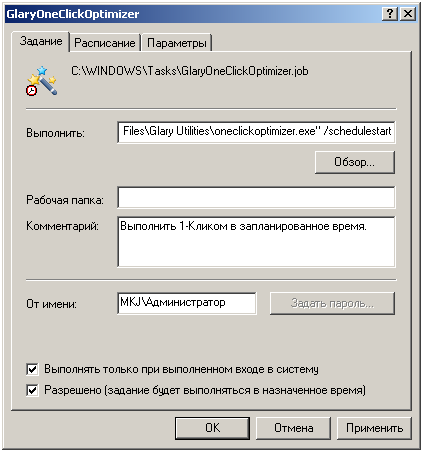Click the Отмена button
421x451 pixels.
293,428
